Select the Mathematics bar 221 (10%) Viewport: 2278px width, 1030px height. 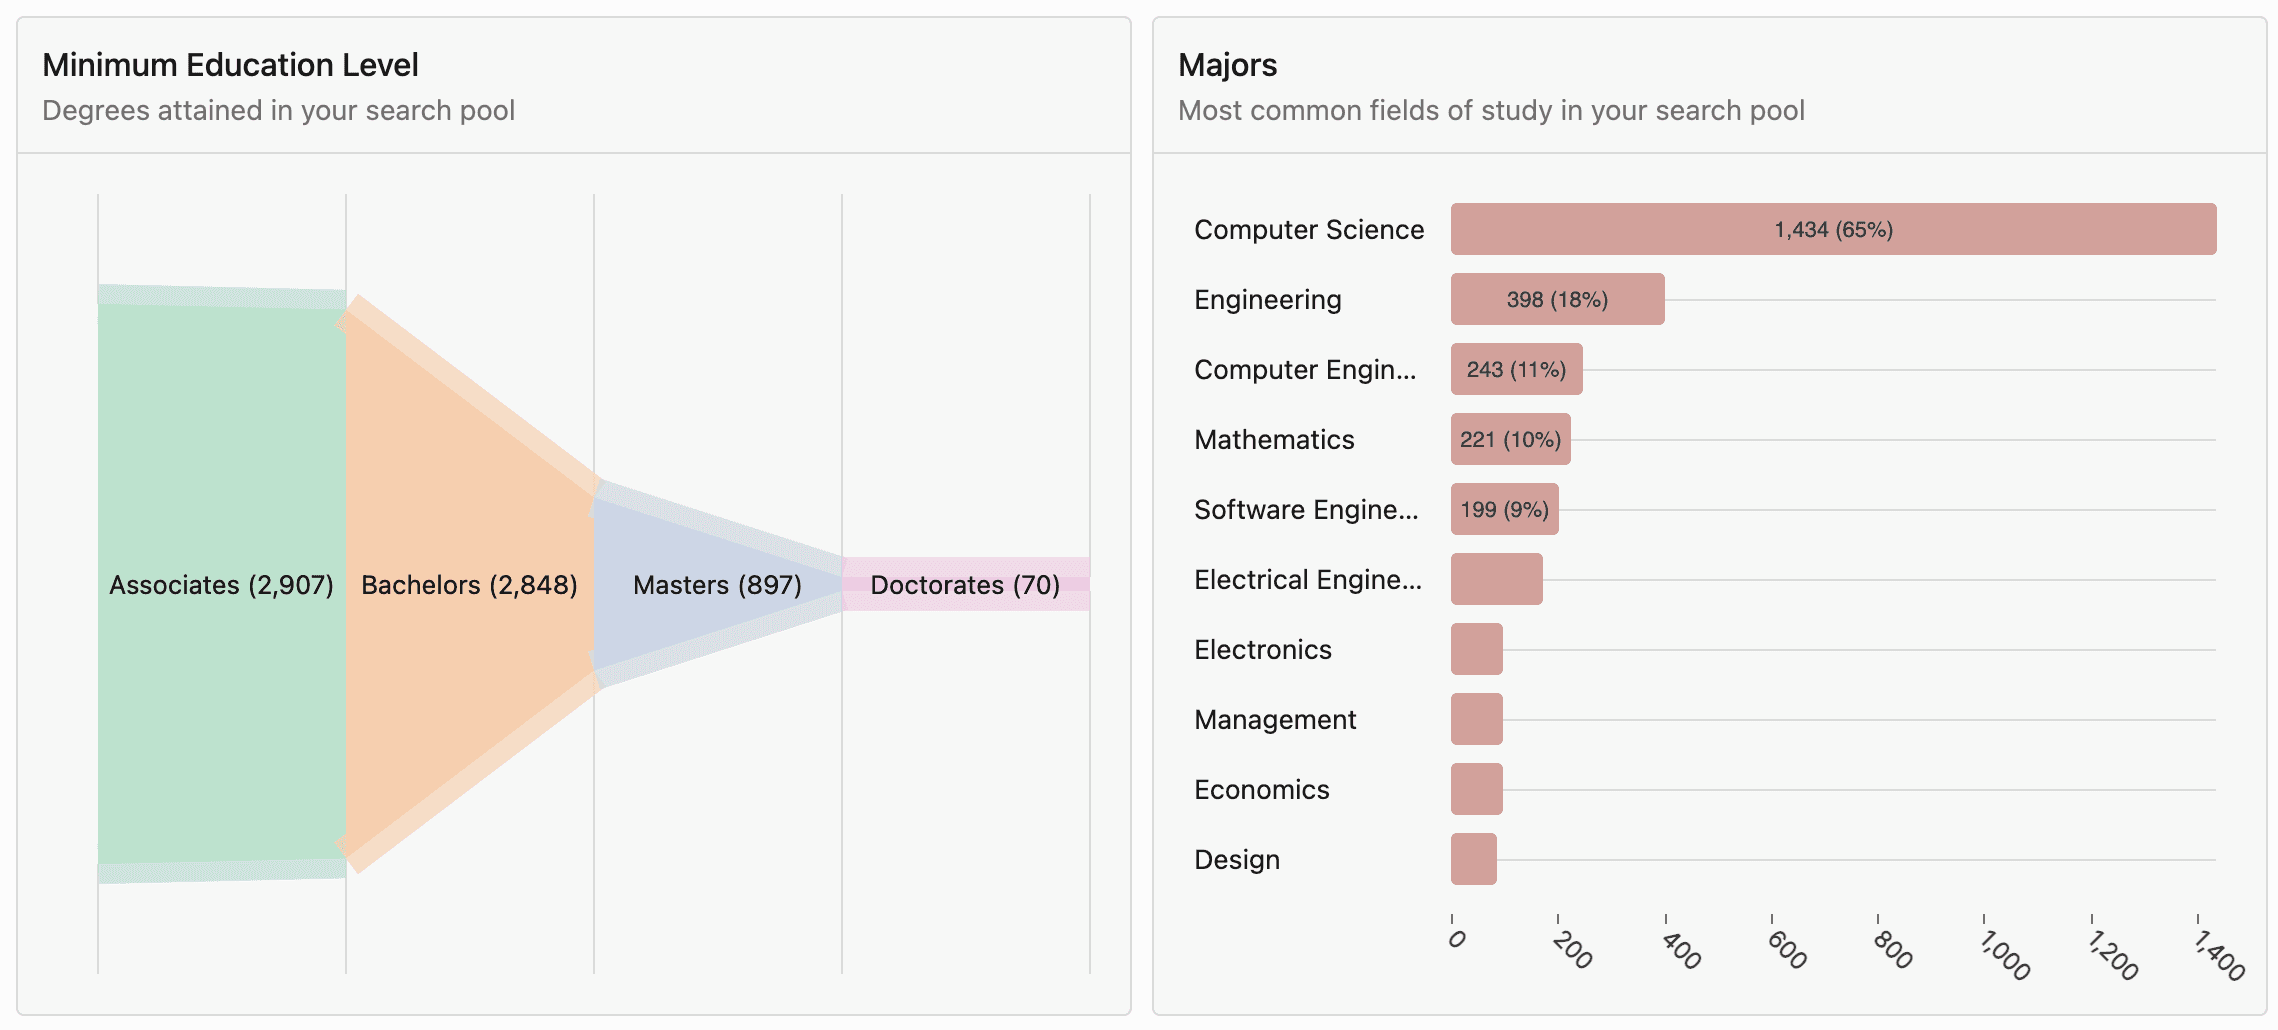tap(1510, 439)
